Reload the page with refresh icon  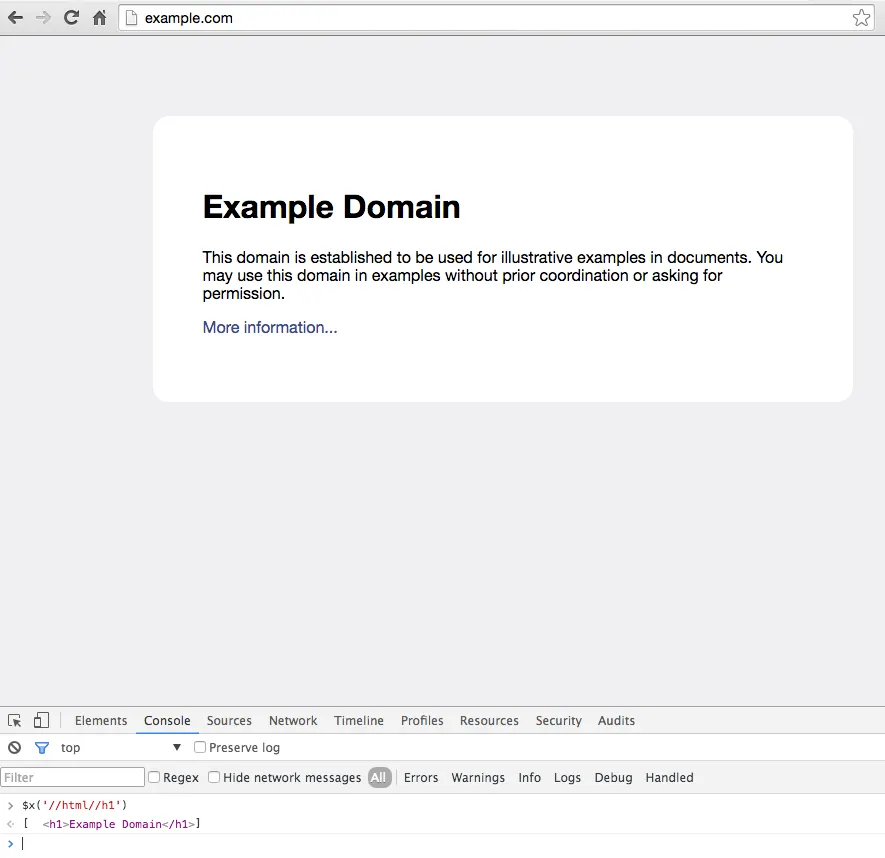[x=71, y=17]
